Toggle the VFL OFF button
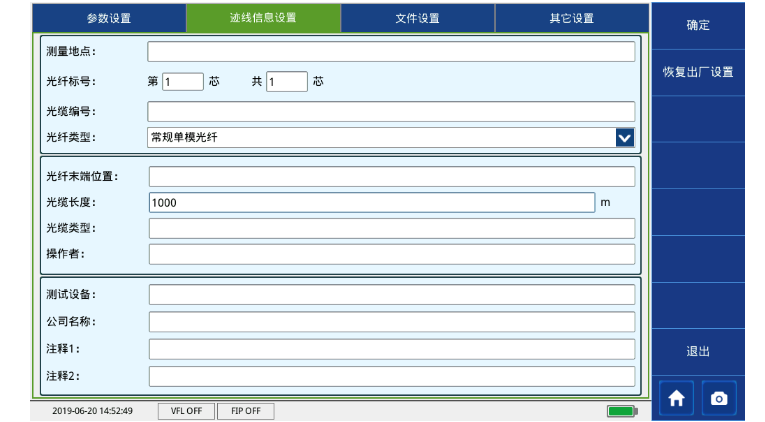This screenshot has height=422, width=765. pos(186,411)
